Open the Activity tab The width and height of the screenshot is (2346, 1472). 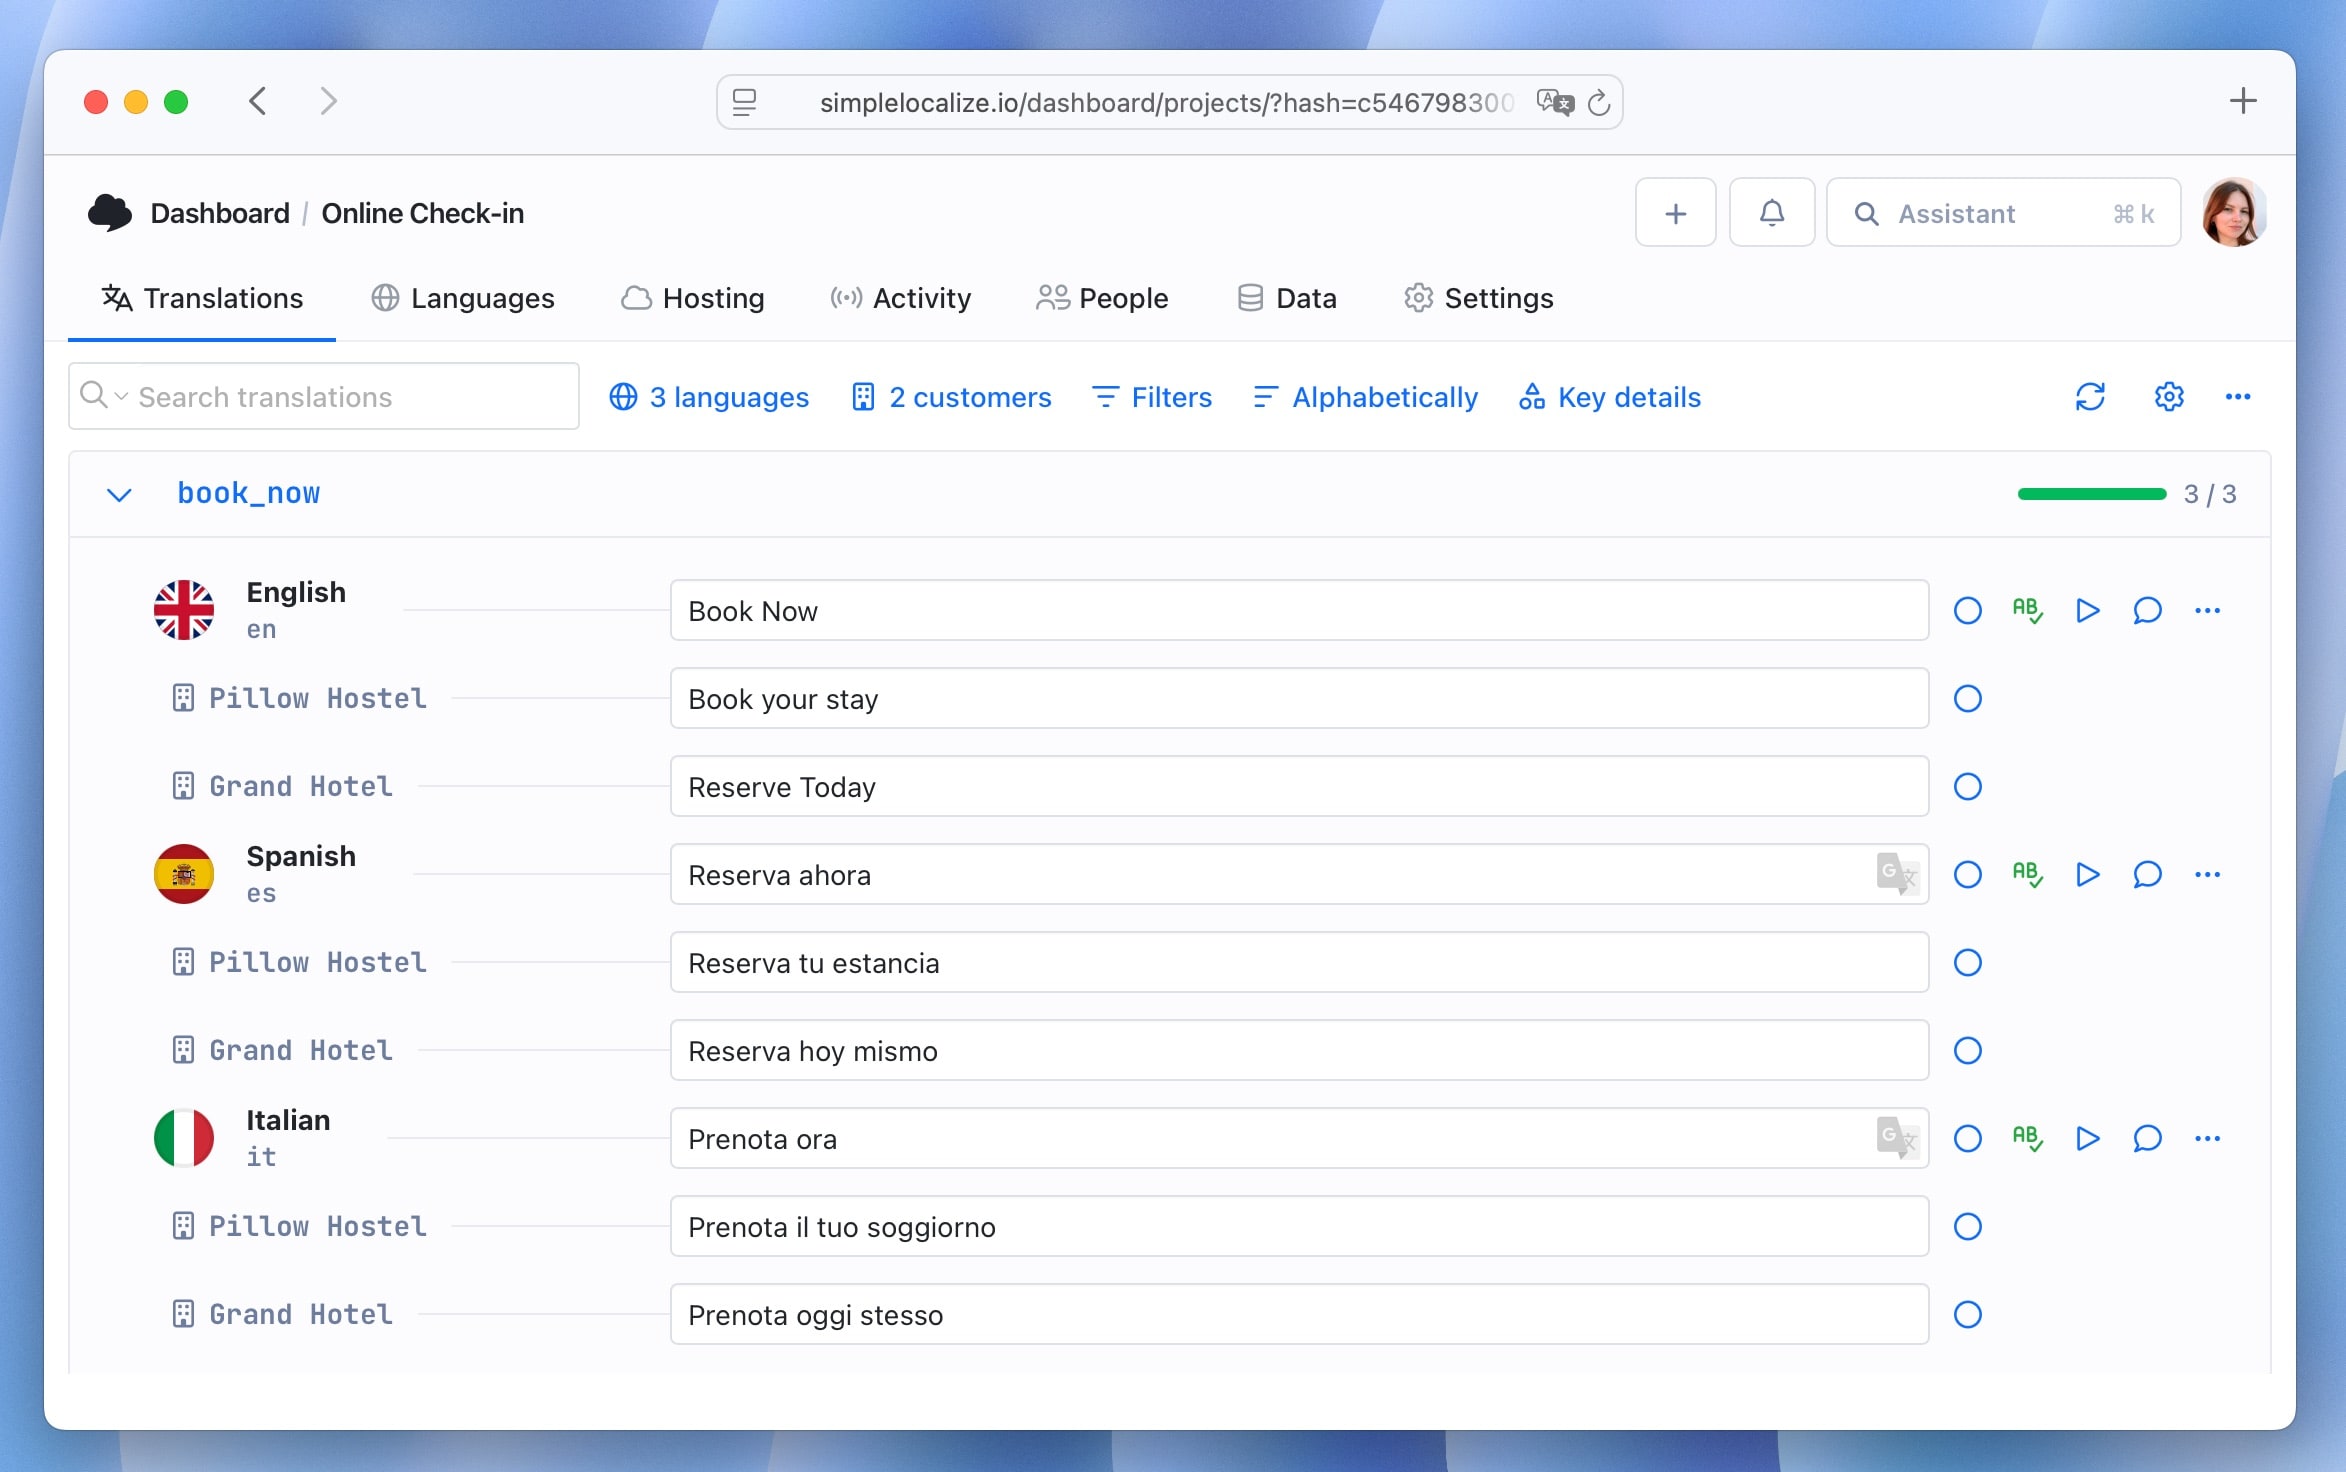pos(901,298)
